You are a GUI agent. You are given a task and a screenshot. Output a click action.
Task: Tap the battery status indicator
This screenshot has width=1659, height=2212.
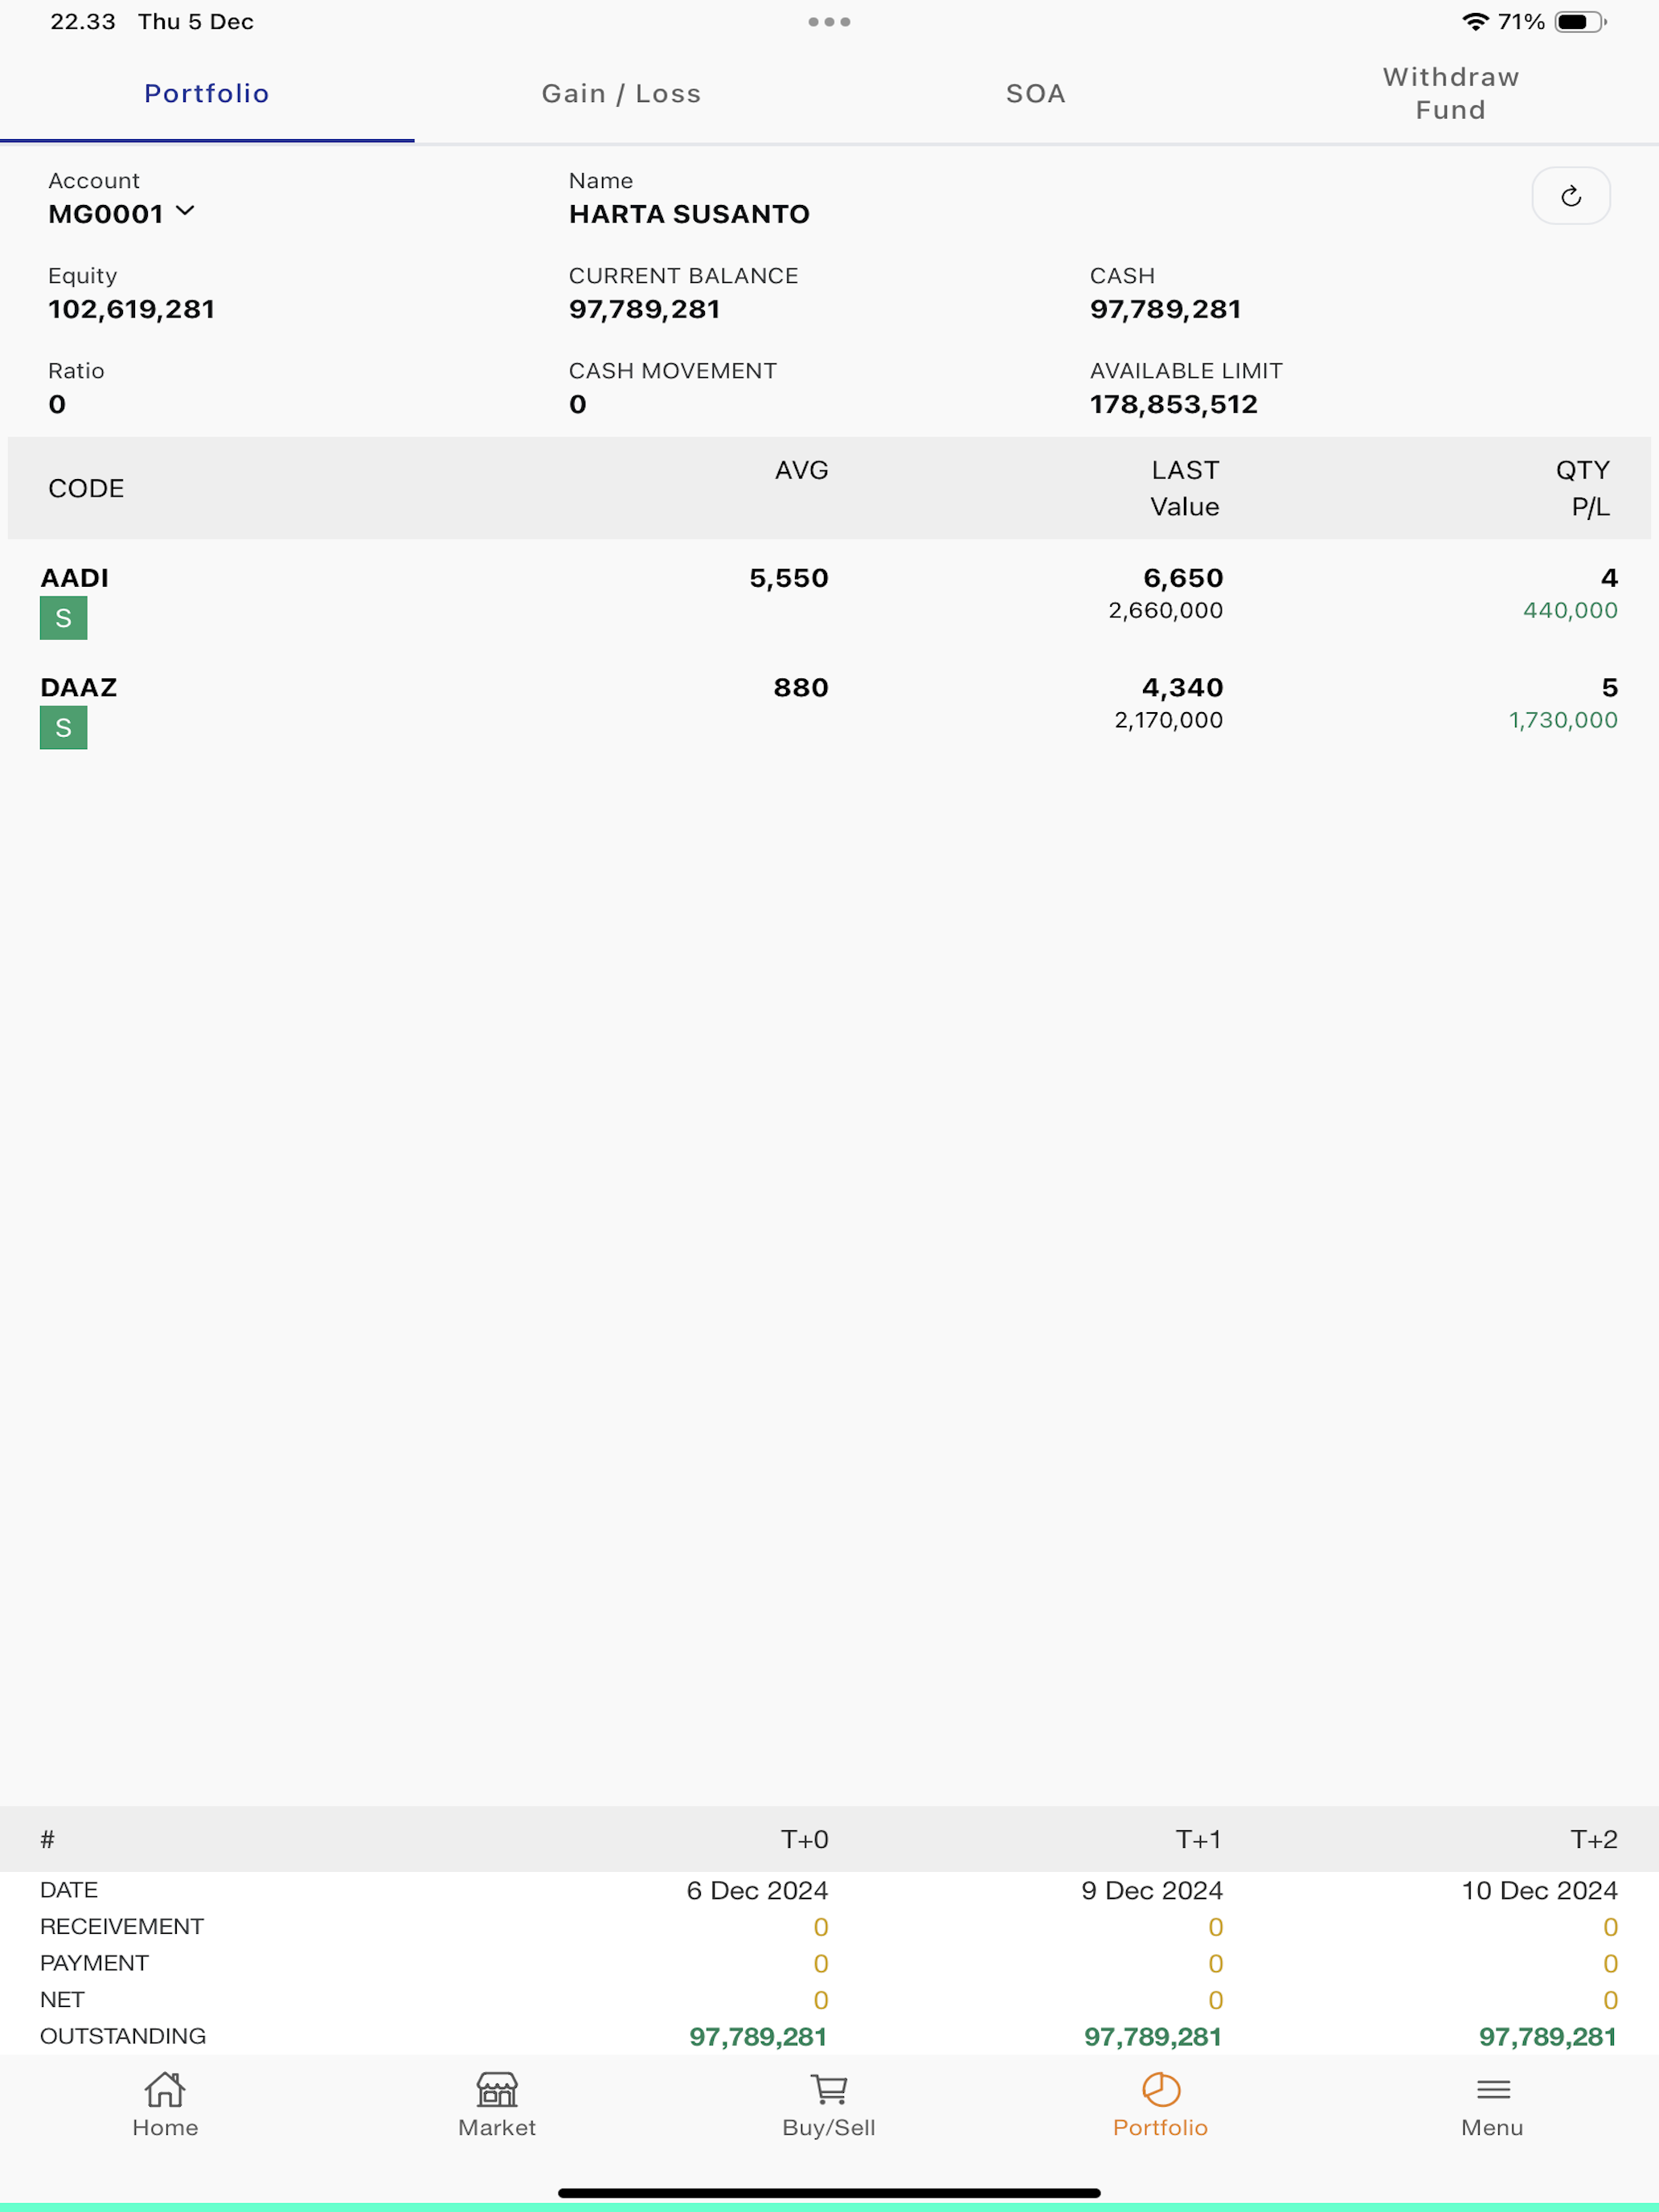coord(1579,22)
